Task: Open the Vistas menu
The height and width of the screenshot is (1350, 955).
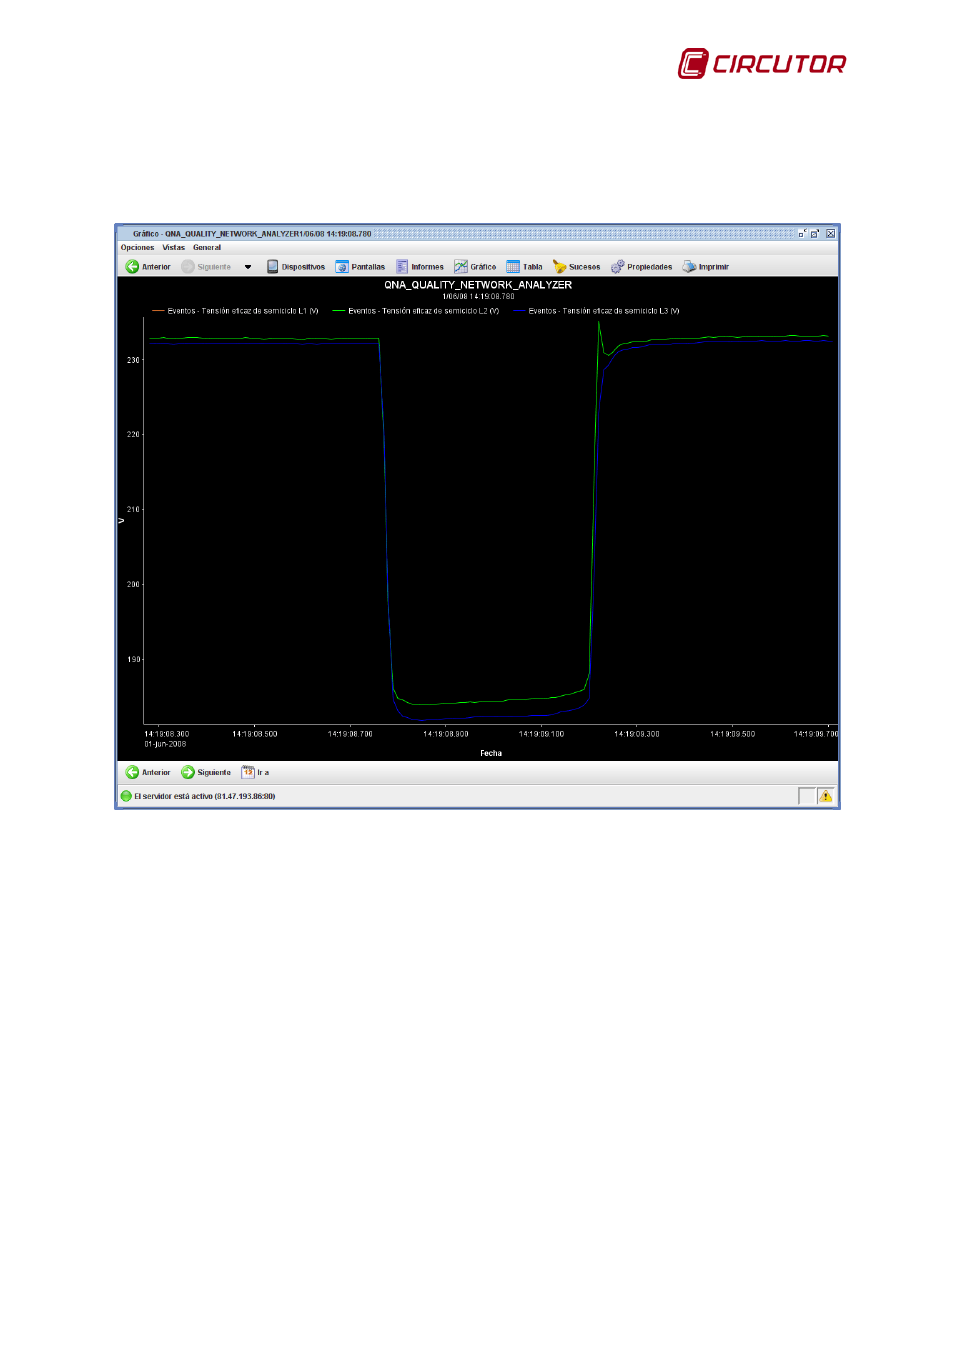Action: [x=174, y=247]
